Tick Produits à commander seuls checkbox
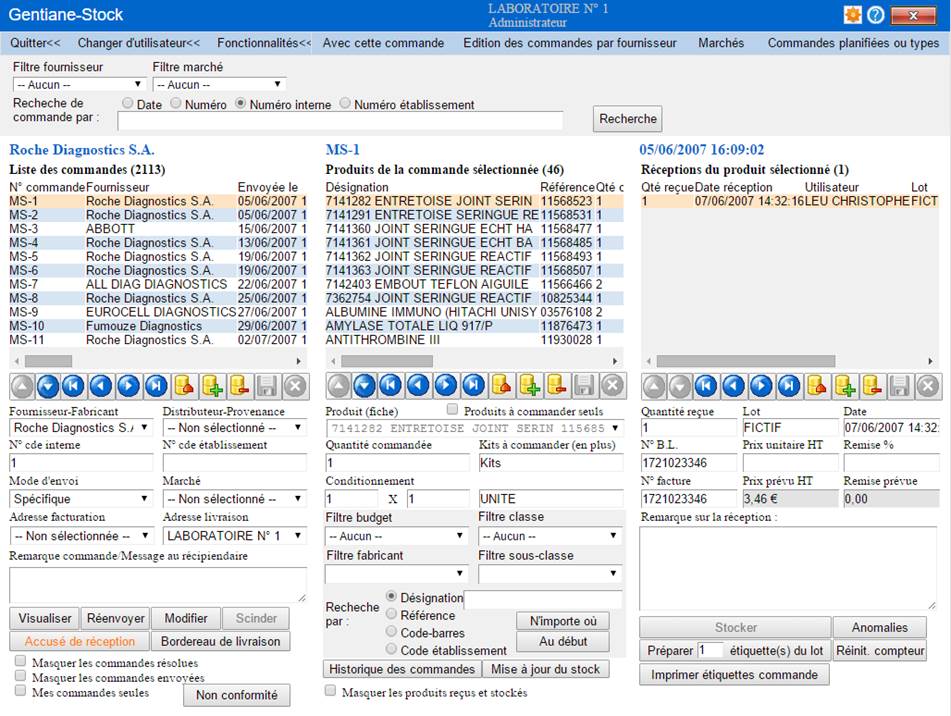The height and width of the screenshot is (716, 951). 452,409
